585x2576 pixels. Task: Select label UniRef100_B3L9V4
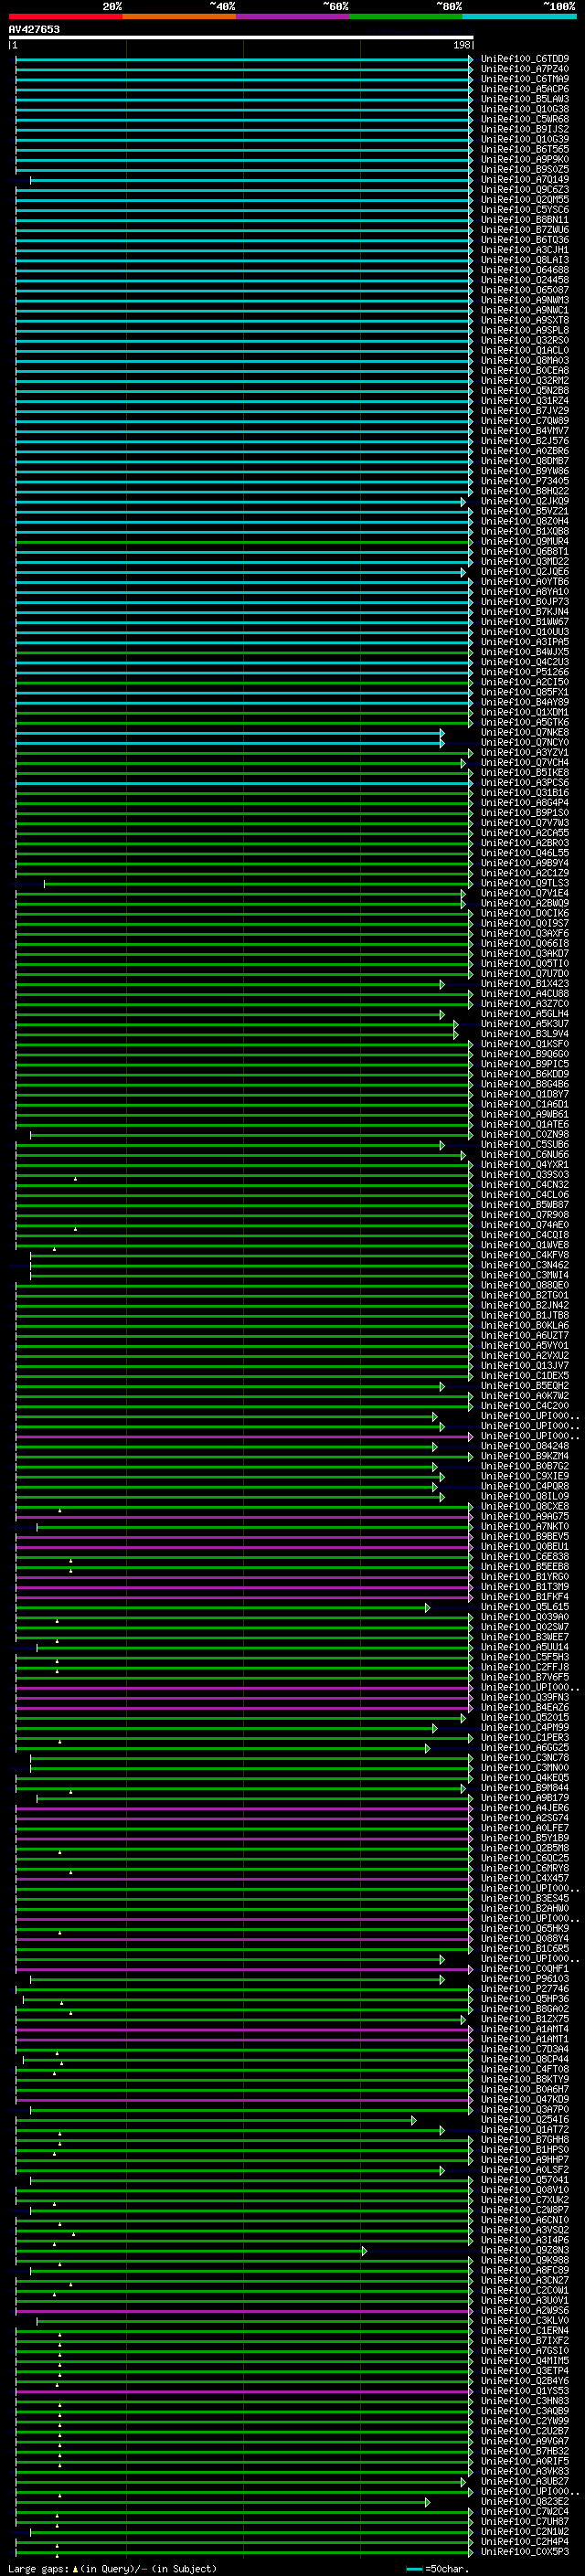pos(525,1034)
